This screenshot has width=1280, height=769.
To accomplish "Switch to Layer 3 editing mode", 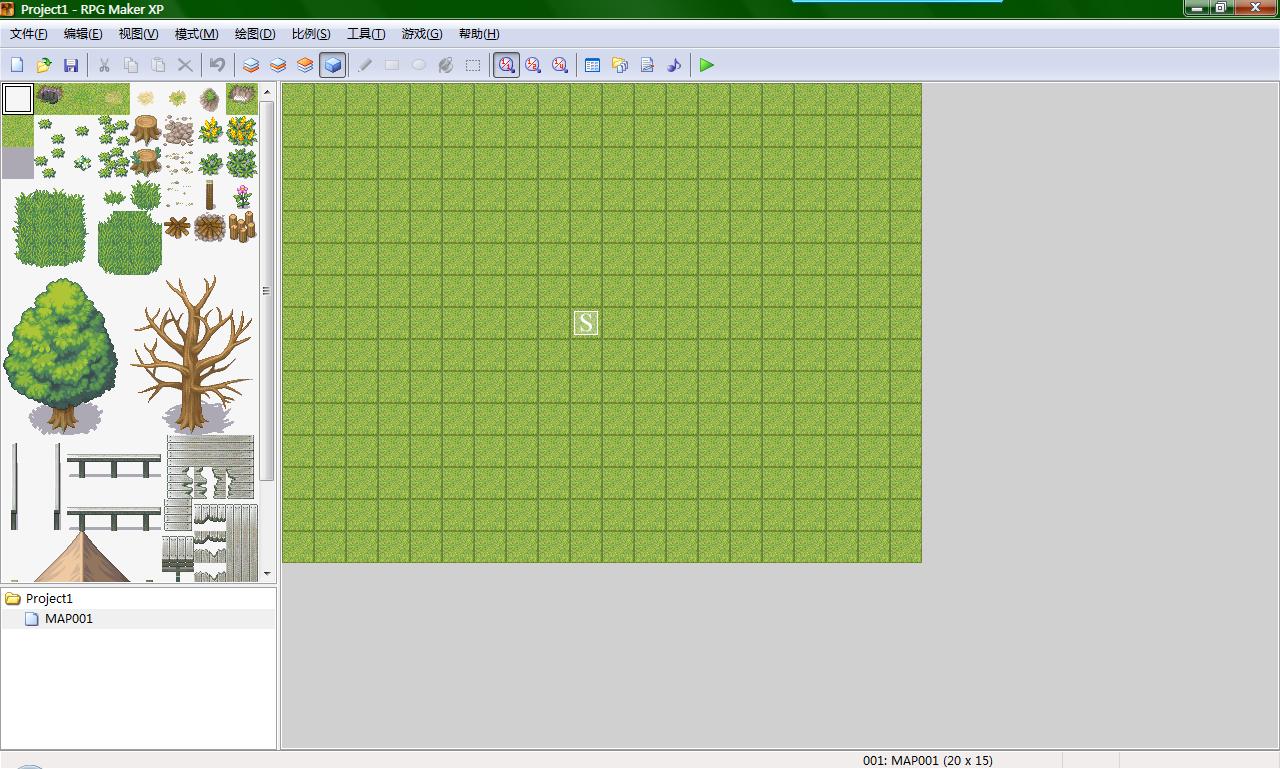I will pos(305,65).
